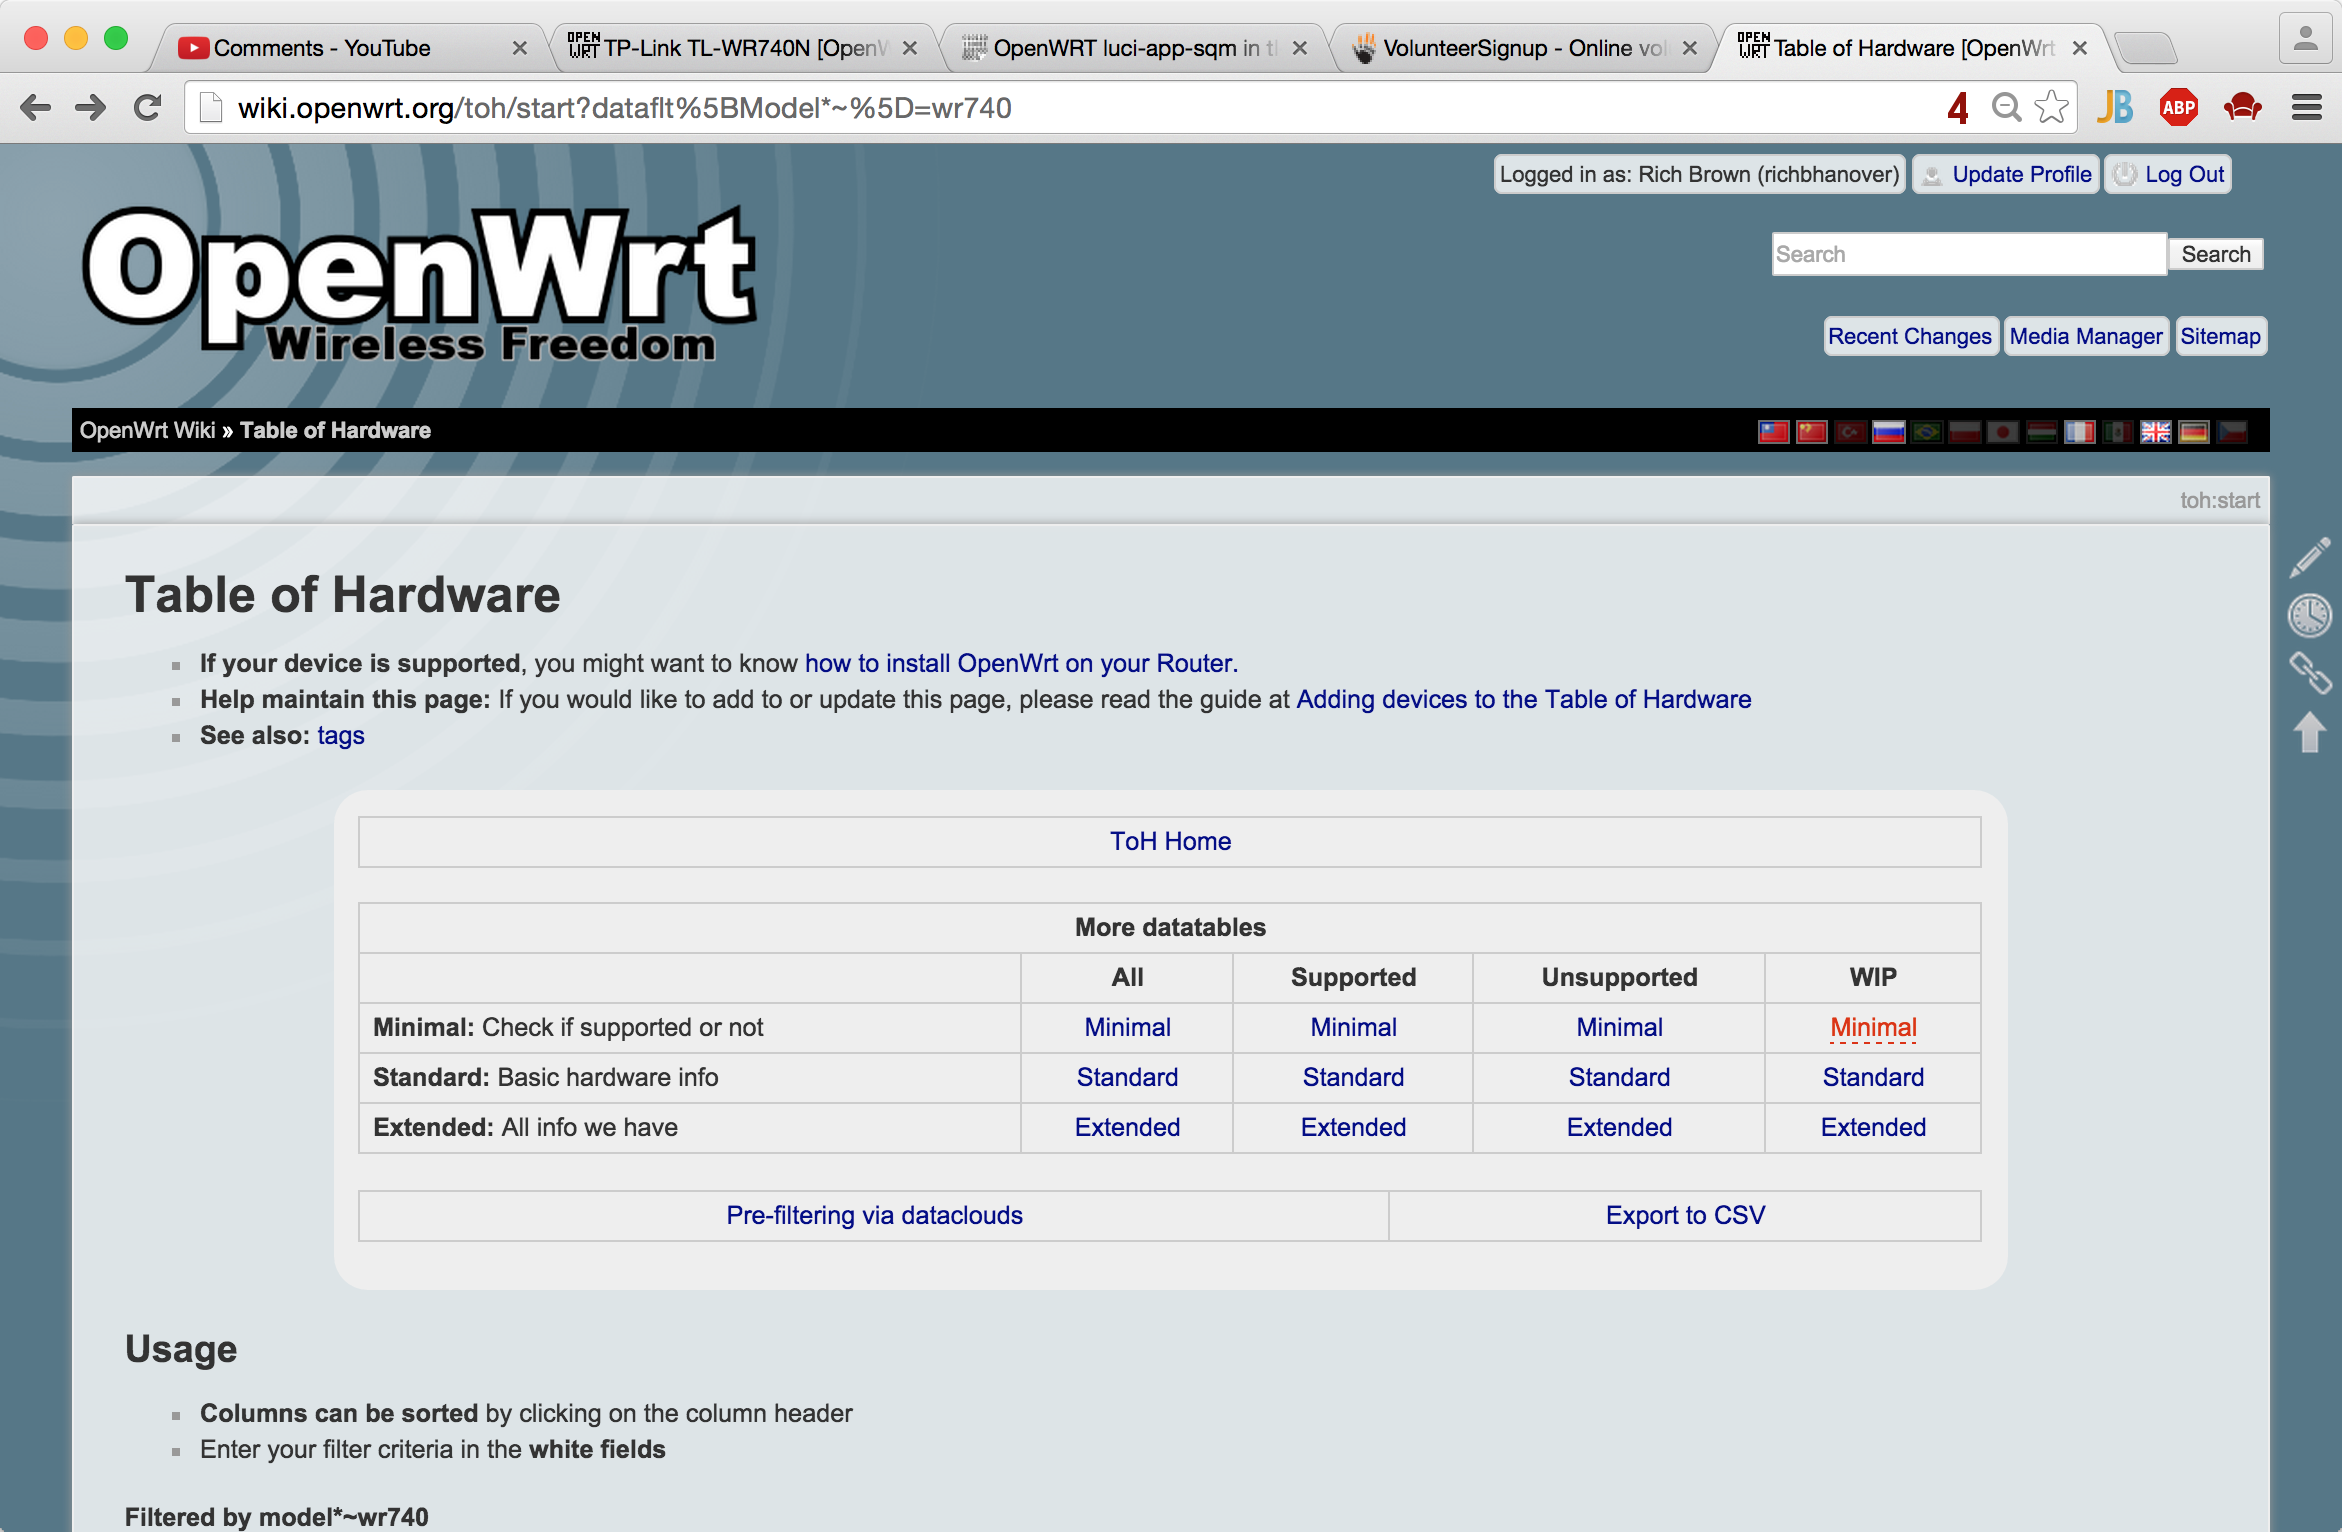Viewport: 2342px width, 1532px height.
Task: Switch language with the French flag
Action: pos(2080,431)
